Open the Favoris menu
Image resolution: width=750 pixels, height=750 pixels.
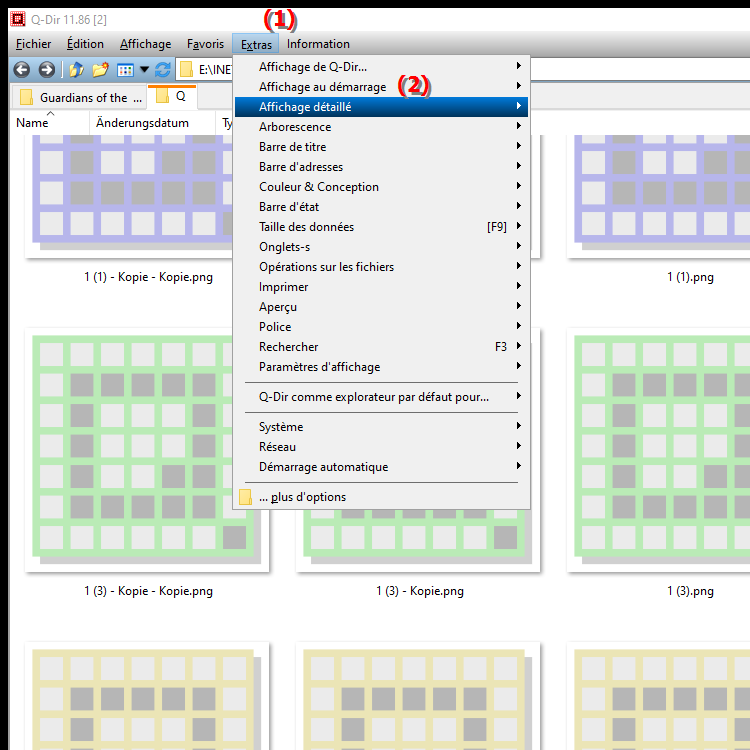pyautogui.click(x=205, y=44)
